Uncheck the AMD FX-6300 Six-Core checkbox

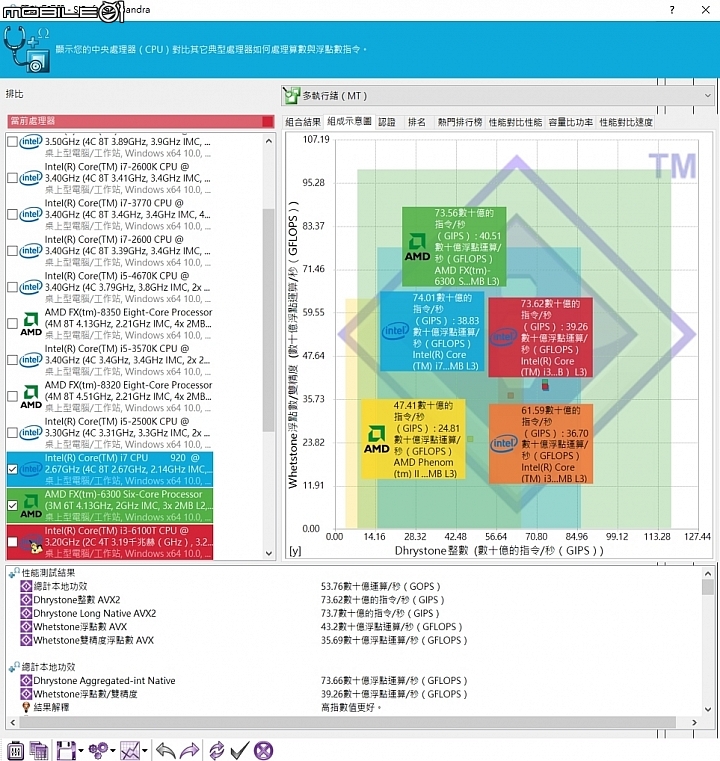tap(13, 506)
